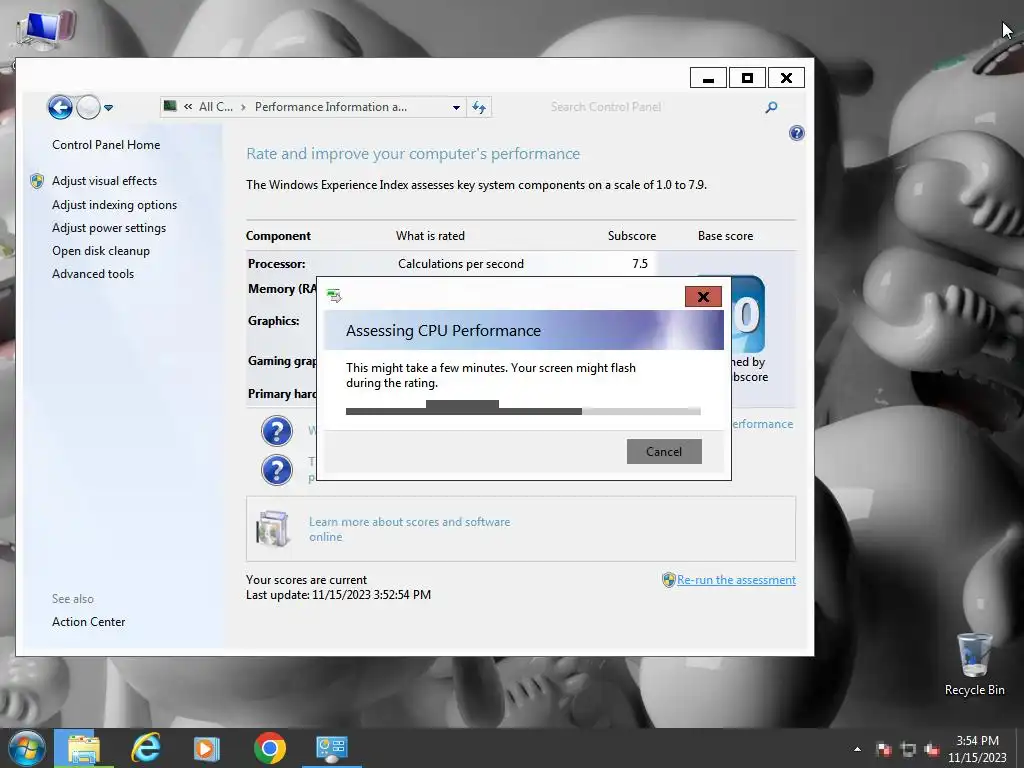Select the Performance Information breadcrumb segment
The image size is (1024, 768).
coord(330,106)
